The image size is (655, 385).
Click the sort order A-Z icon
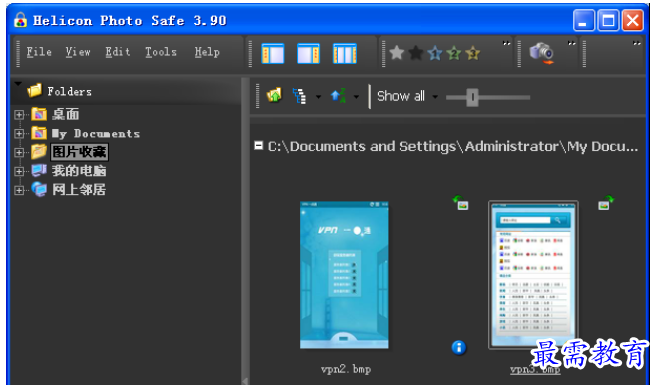tap(338, 96)
